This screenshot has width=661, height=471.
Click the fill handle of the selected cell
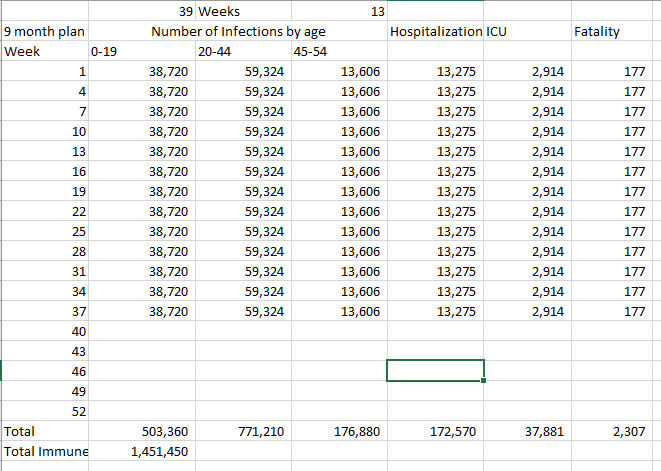pyautogui.click(x=484, y=381)
